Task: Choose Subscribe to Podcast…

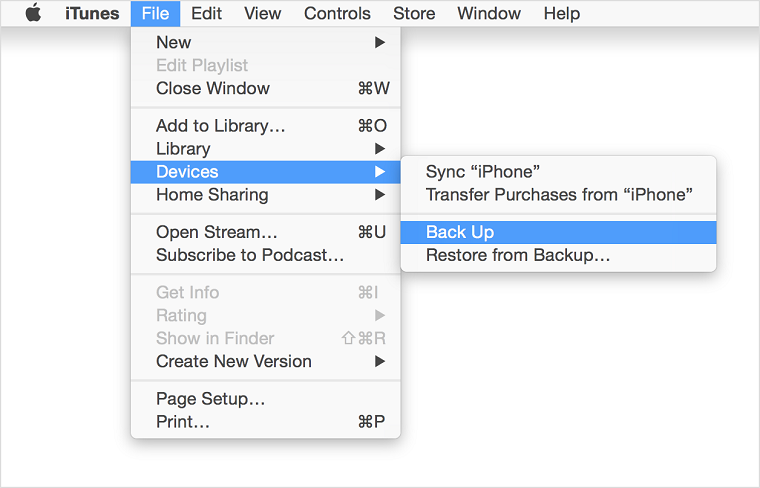Action: pos(250,255)
